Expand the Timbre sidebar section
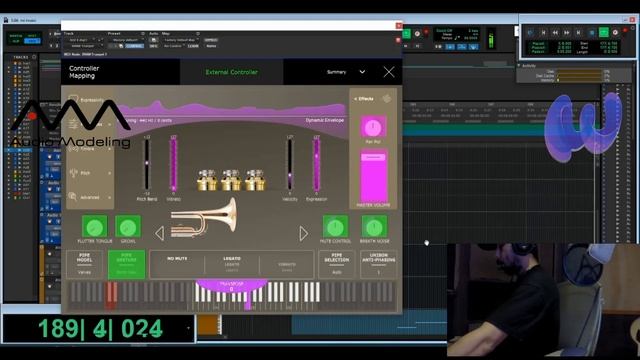 pos(89,149)
